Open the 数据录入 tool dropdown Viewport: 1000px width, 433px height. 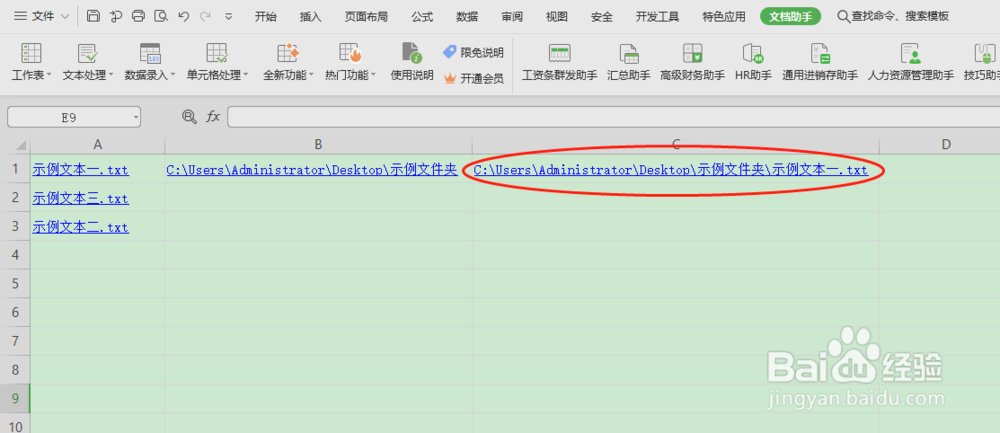(x=150, y=62)
